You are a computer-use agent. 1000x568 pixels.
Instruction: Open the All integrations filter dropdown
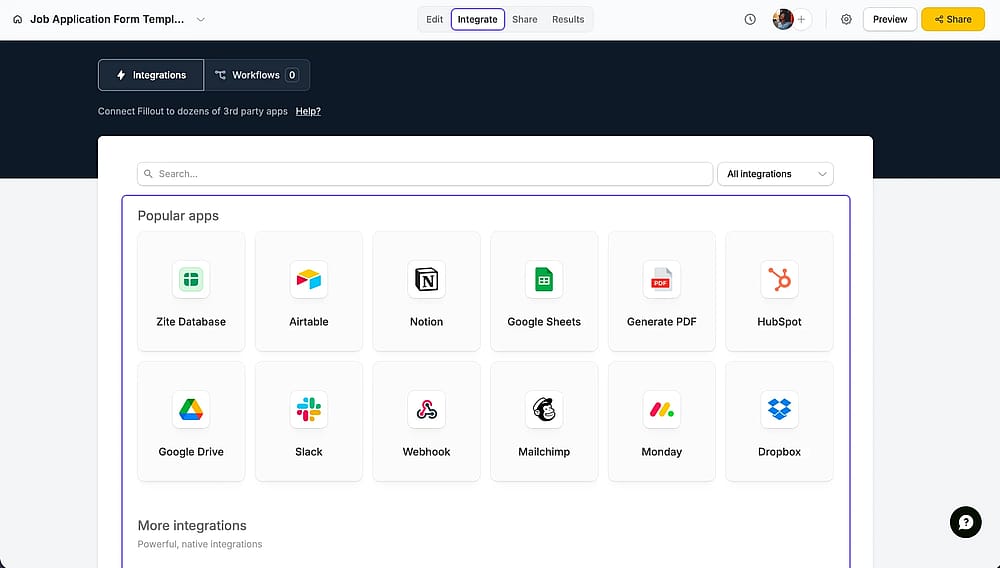pos(776,174)
